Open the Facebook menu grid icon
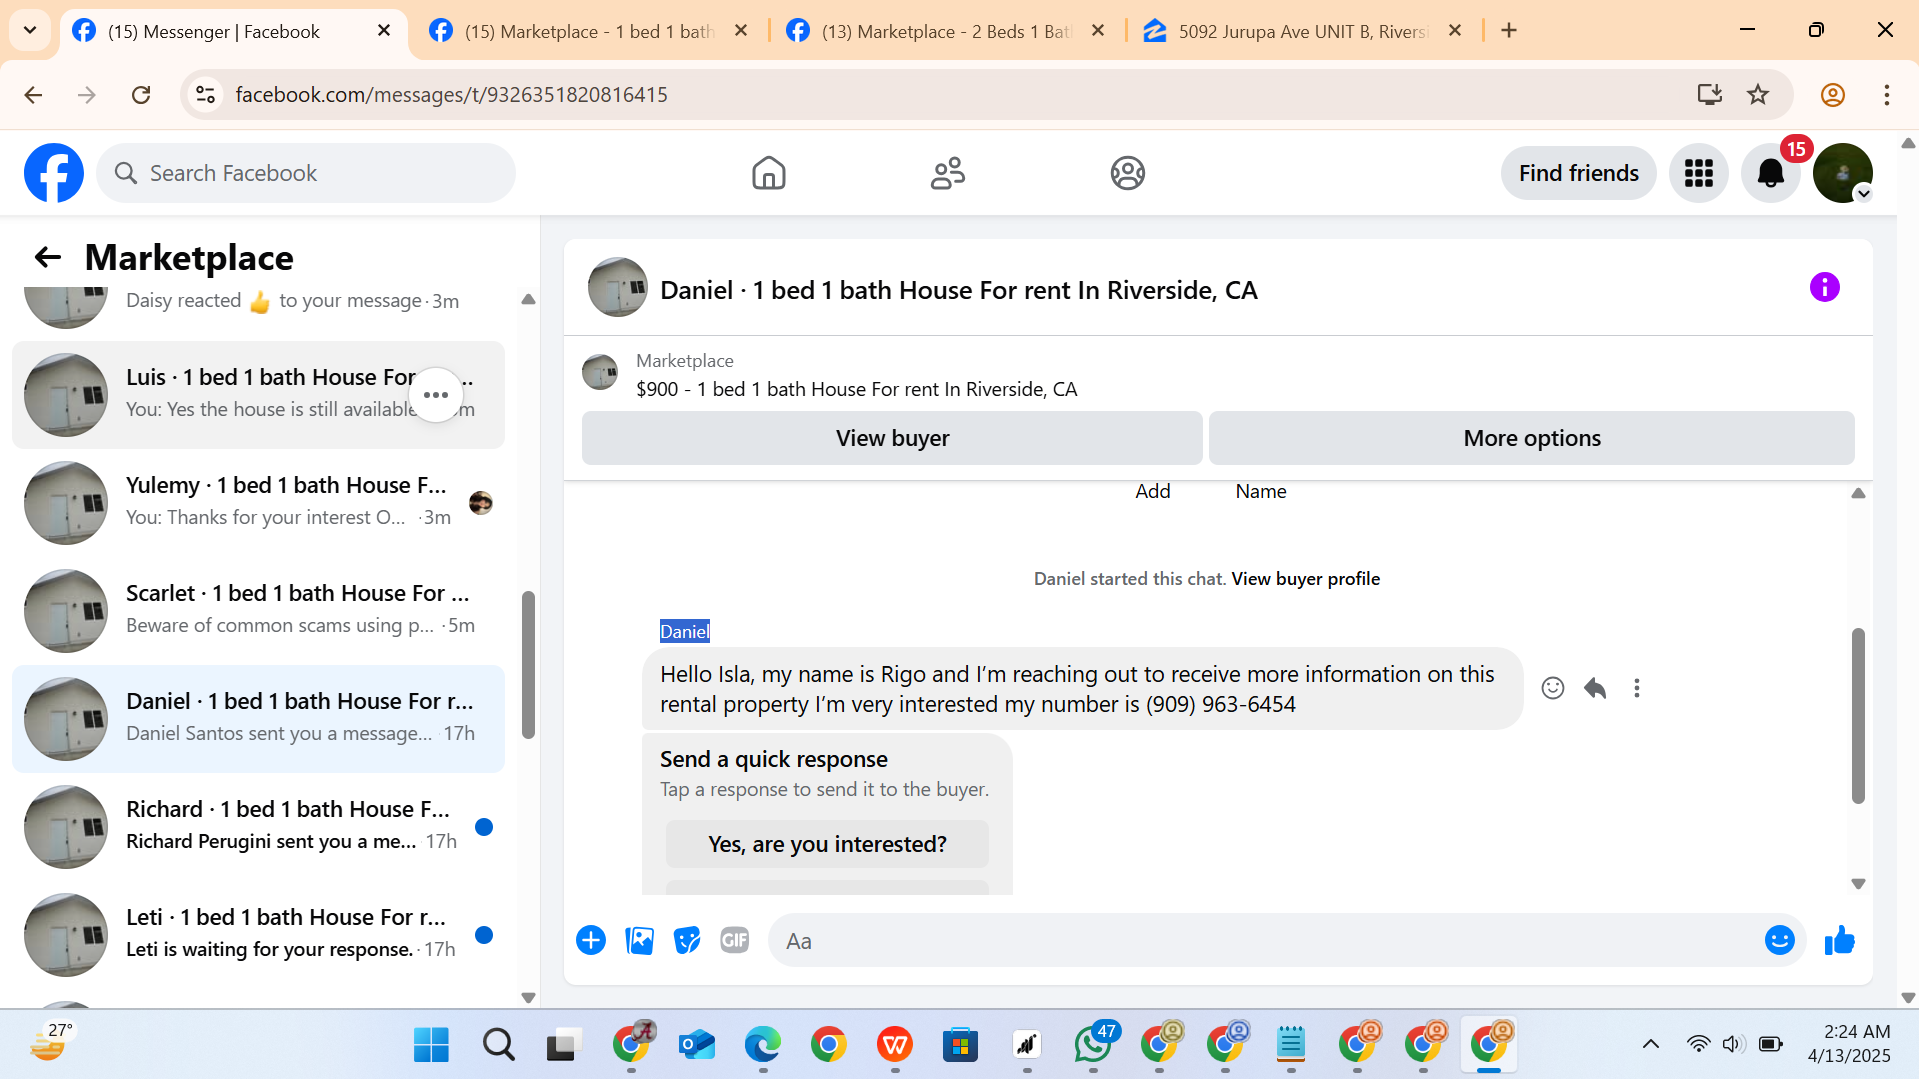Image resolution: width=1919 pixels, height=1079 pixels. [x=1698, y=173]
